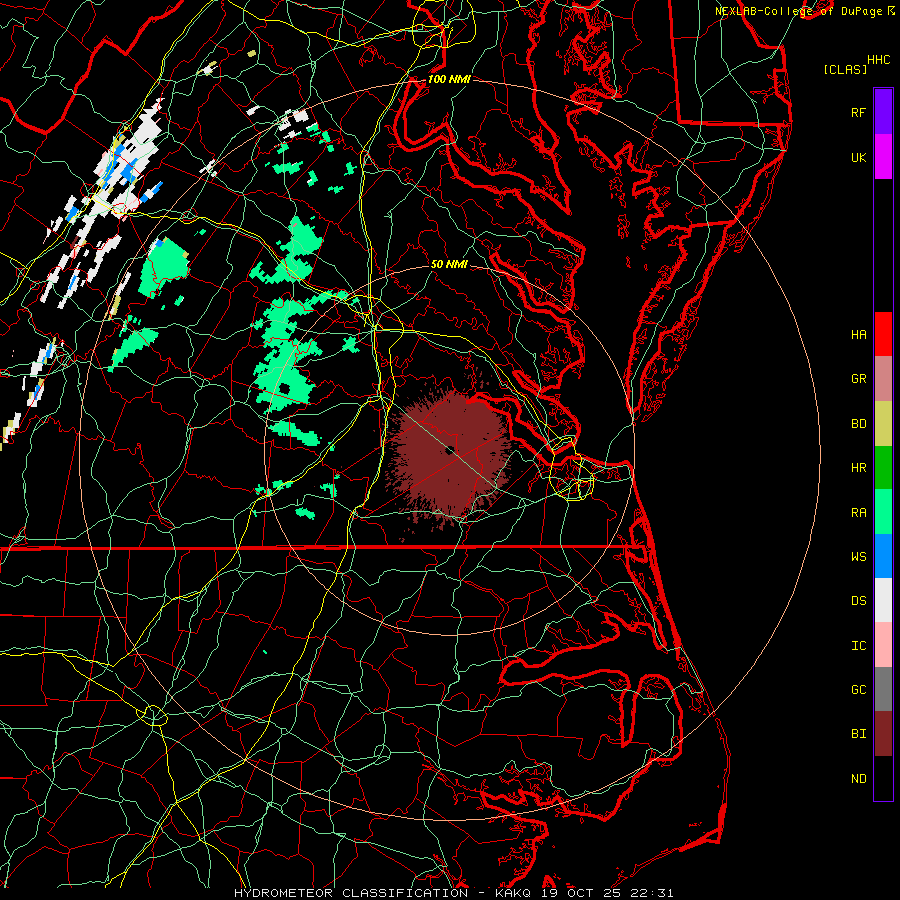Click the HYDROMETEOR CLASSIFICATION title caption

pyautogui.click(x=453, y=893)
